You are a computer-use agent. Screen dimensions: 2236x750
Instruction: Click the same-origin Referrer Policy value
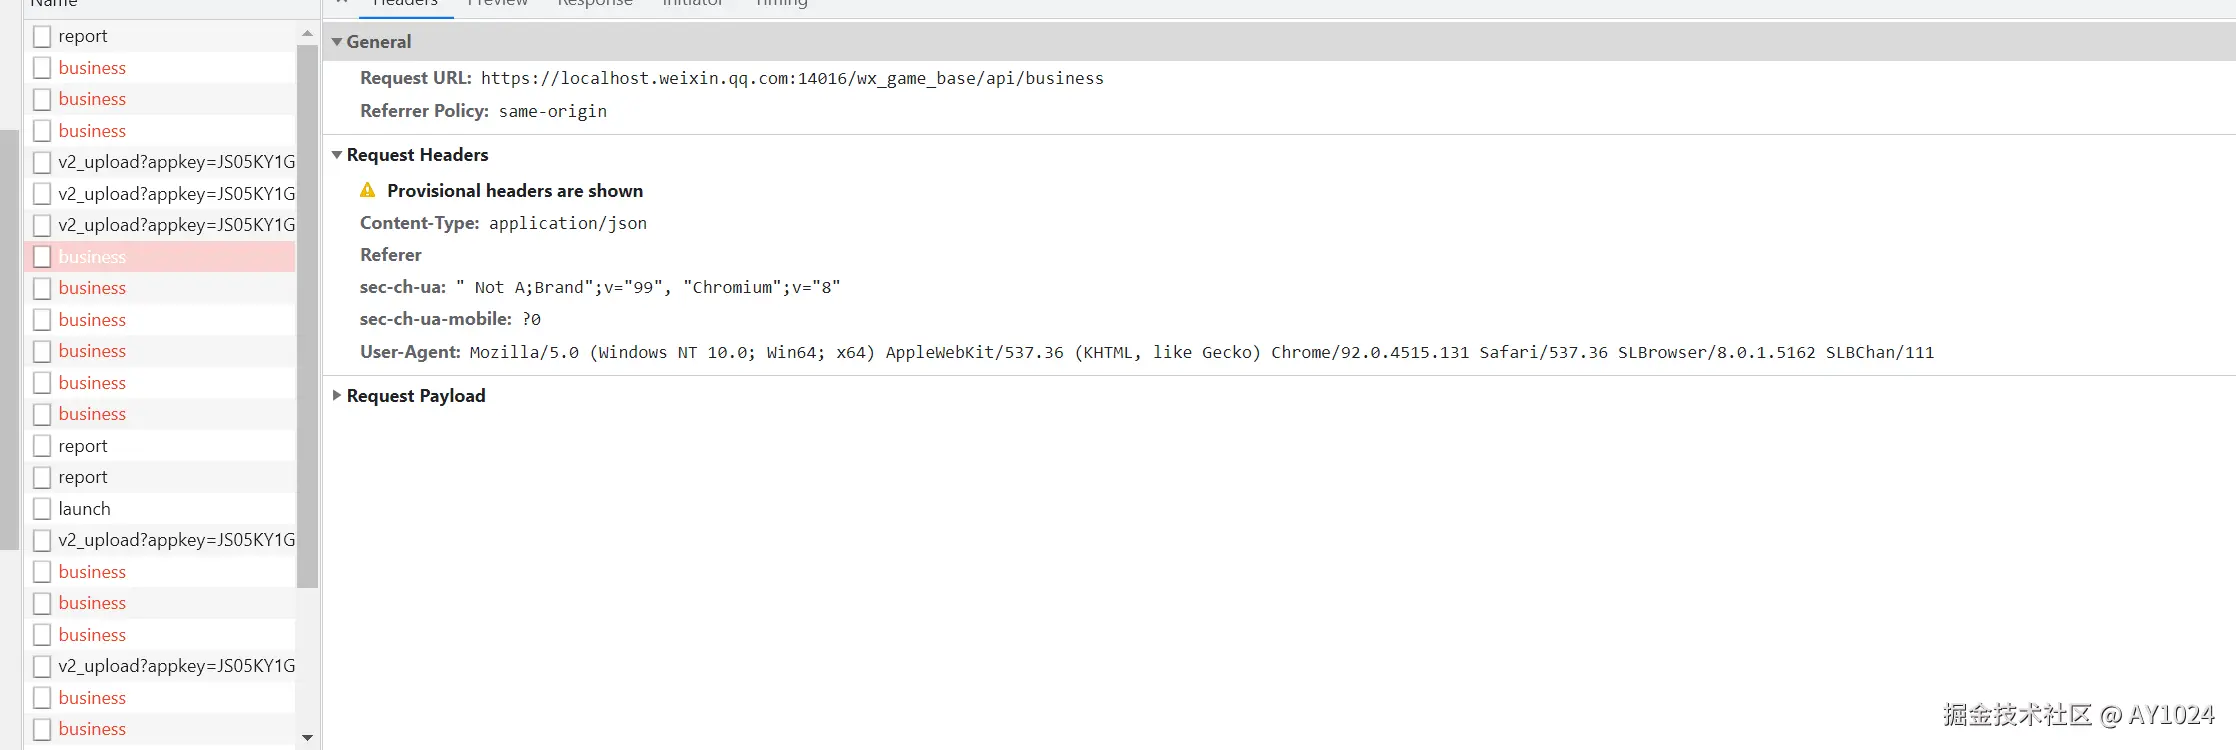553,111
